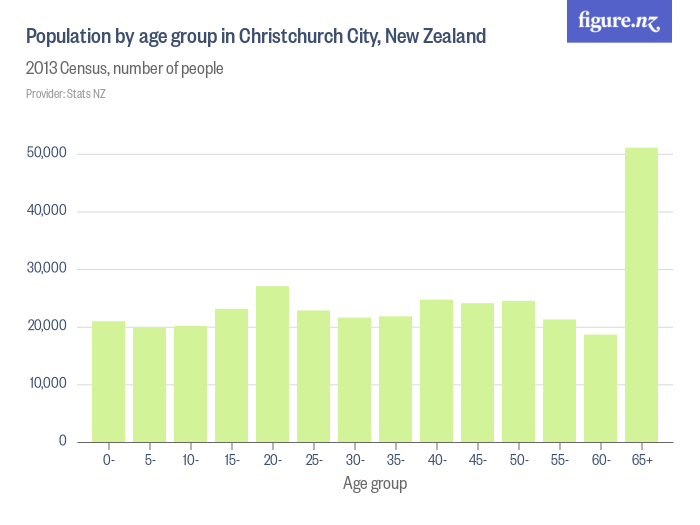
Task: Select the 50- age group bar
Action: [518, 371]
